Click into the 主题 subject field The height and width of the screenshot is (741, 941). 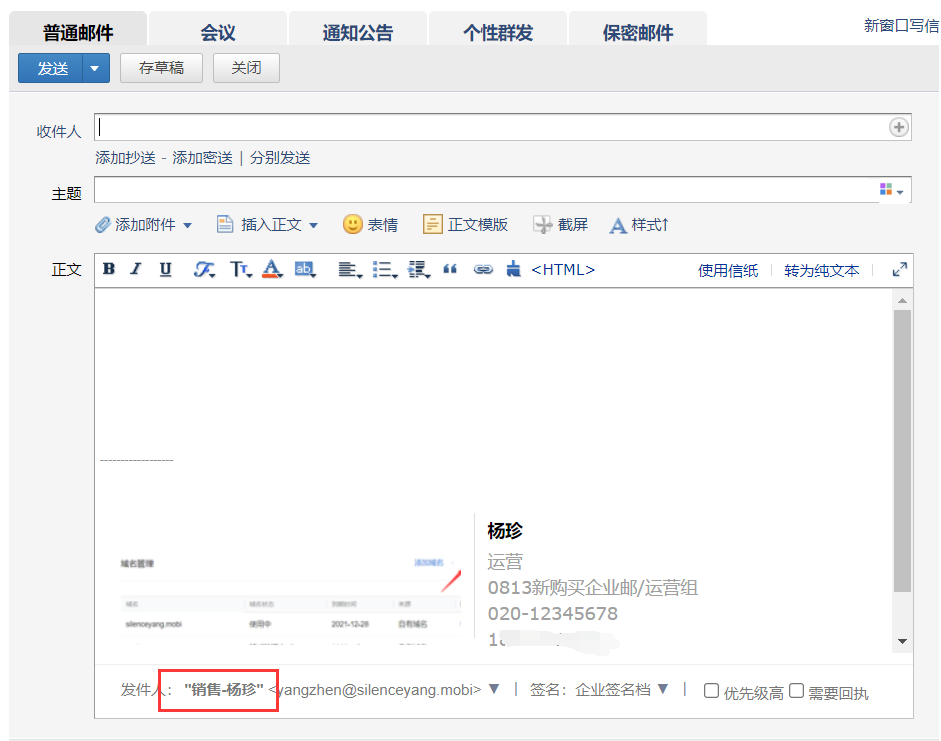(485, 190)
